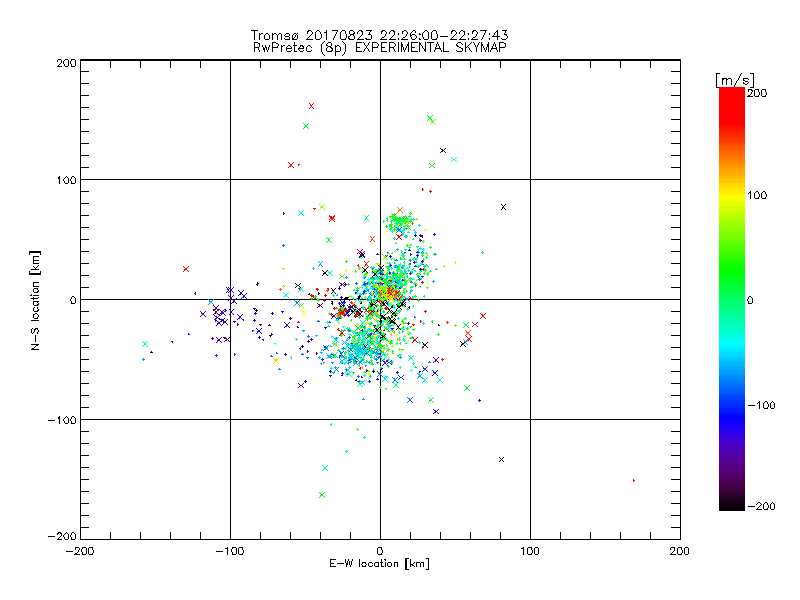Click the colorbar's "200" tick label
This screenshot has height=600, width=800.
point(757,93)
